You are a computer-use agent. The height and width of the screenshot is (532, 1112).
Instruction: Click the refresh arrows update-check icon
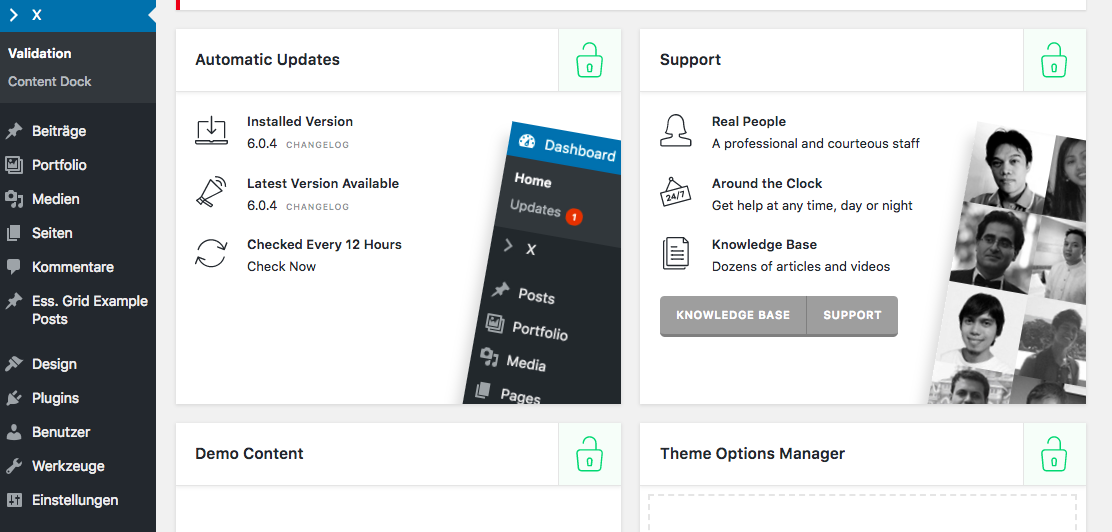click(x=211, y=254)
